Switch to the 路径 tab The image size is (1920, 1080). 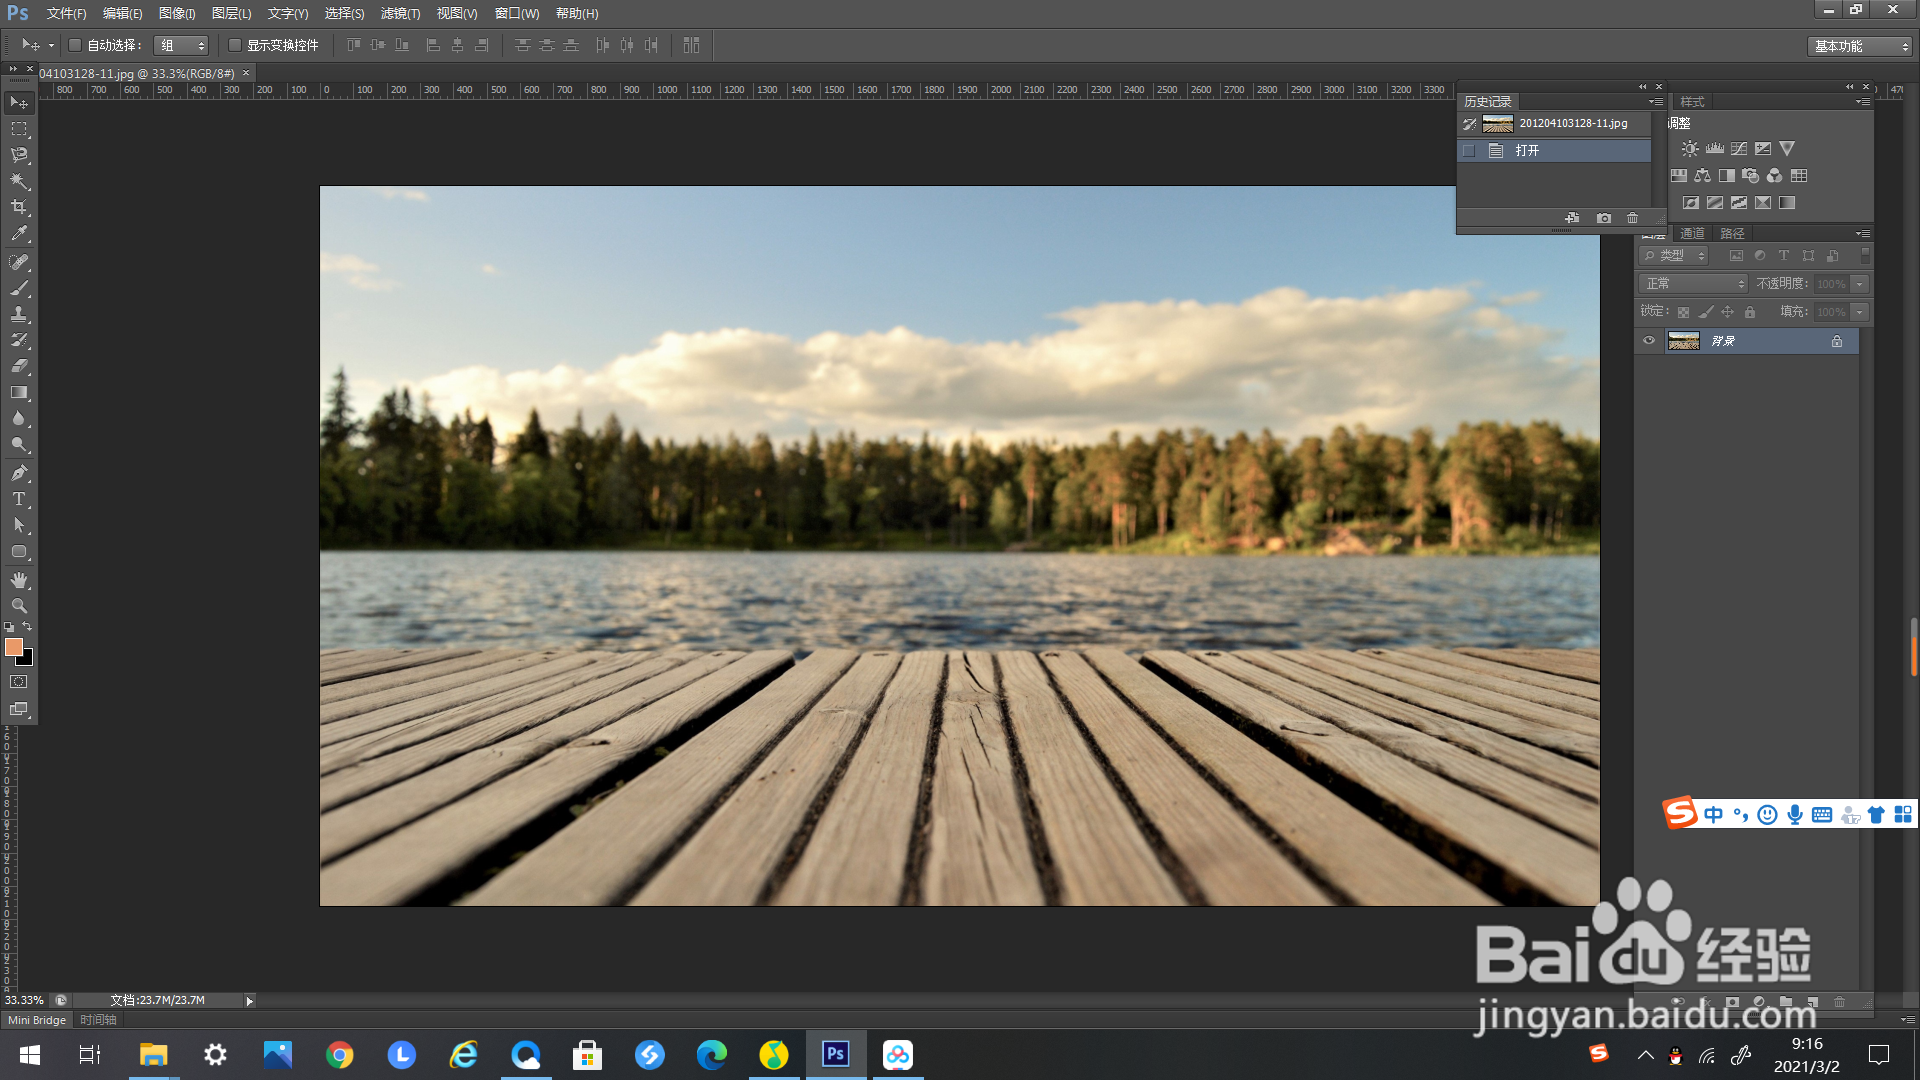1732,234
